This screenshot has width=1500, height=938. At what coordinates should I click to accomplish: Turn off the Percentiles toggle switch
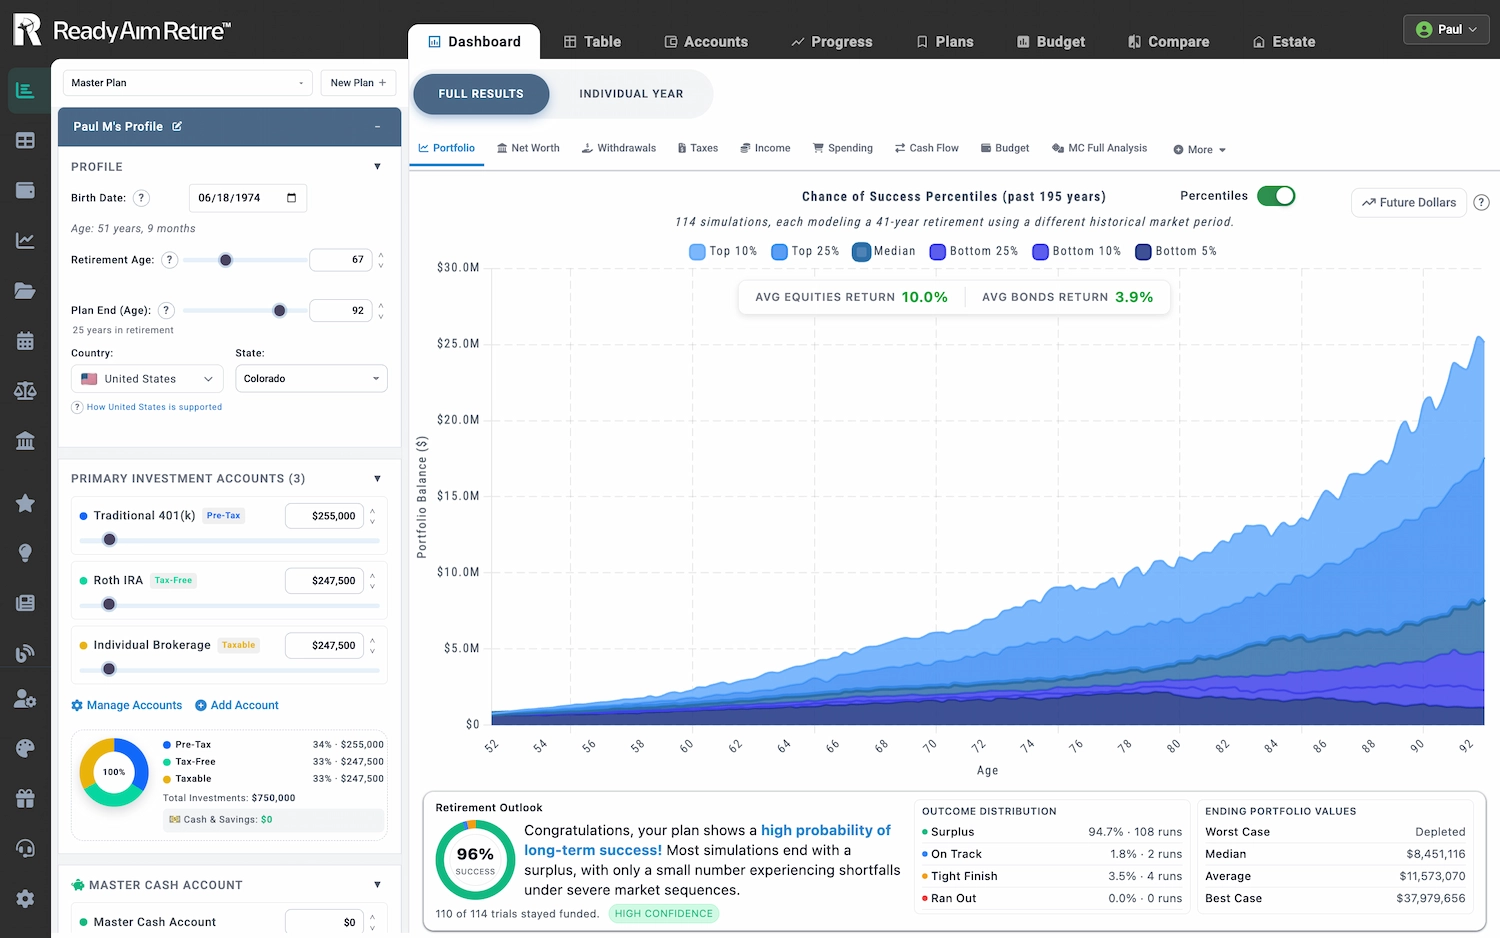[1275, 196]
